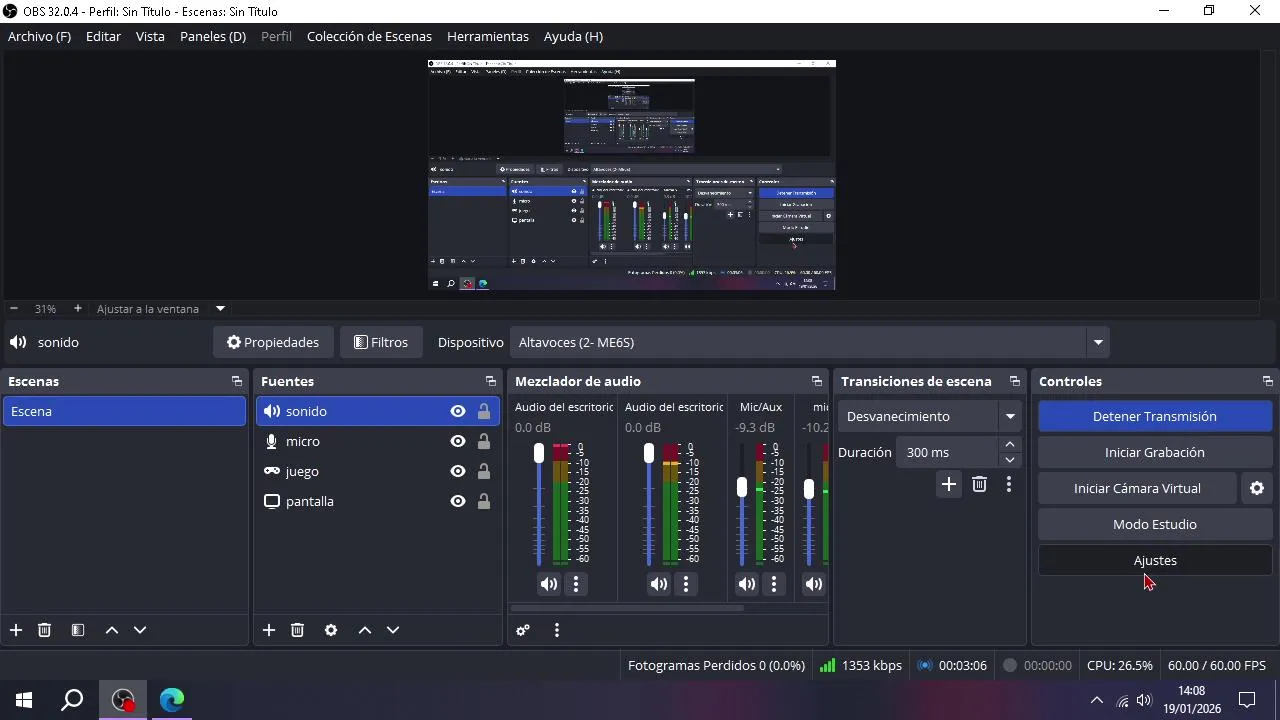Undock the Controles panel
Viewport: 1280px width, 720px height.
(1268, 381)
